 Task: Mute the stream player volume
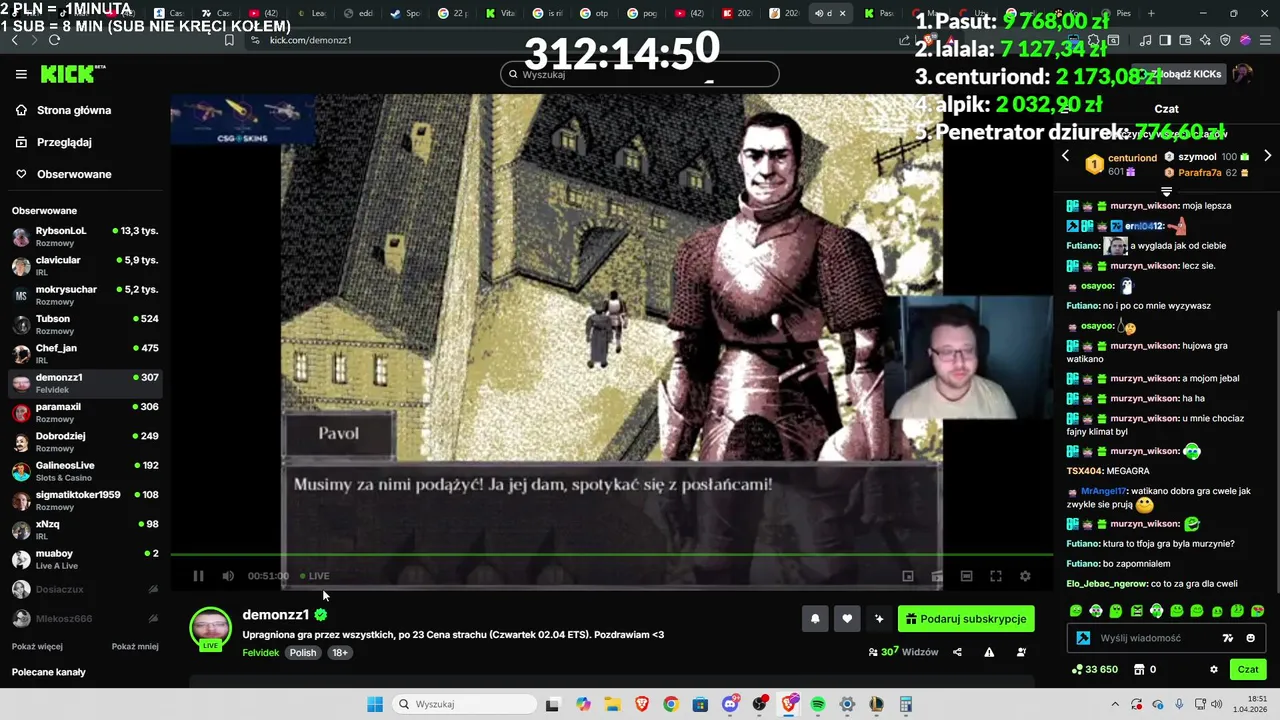[x=228, y=576]
